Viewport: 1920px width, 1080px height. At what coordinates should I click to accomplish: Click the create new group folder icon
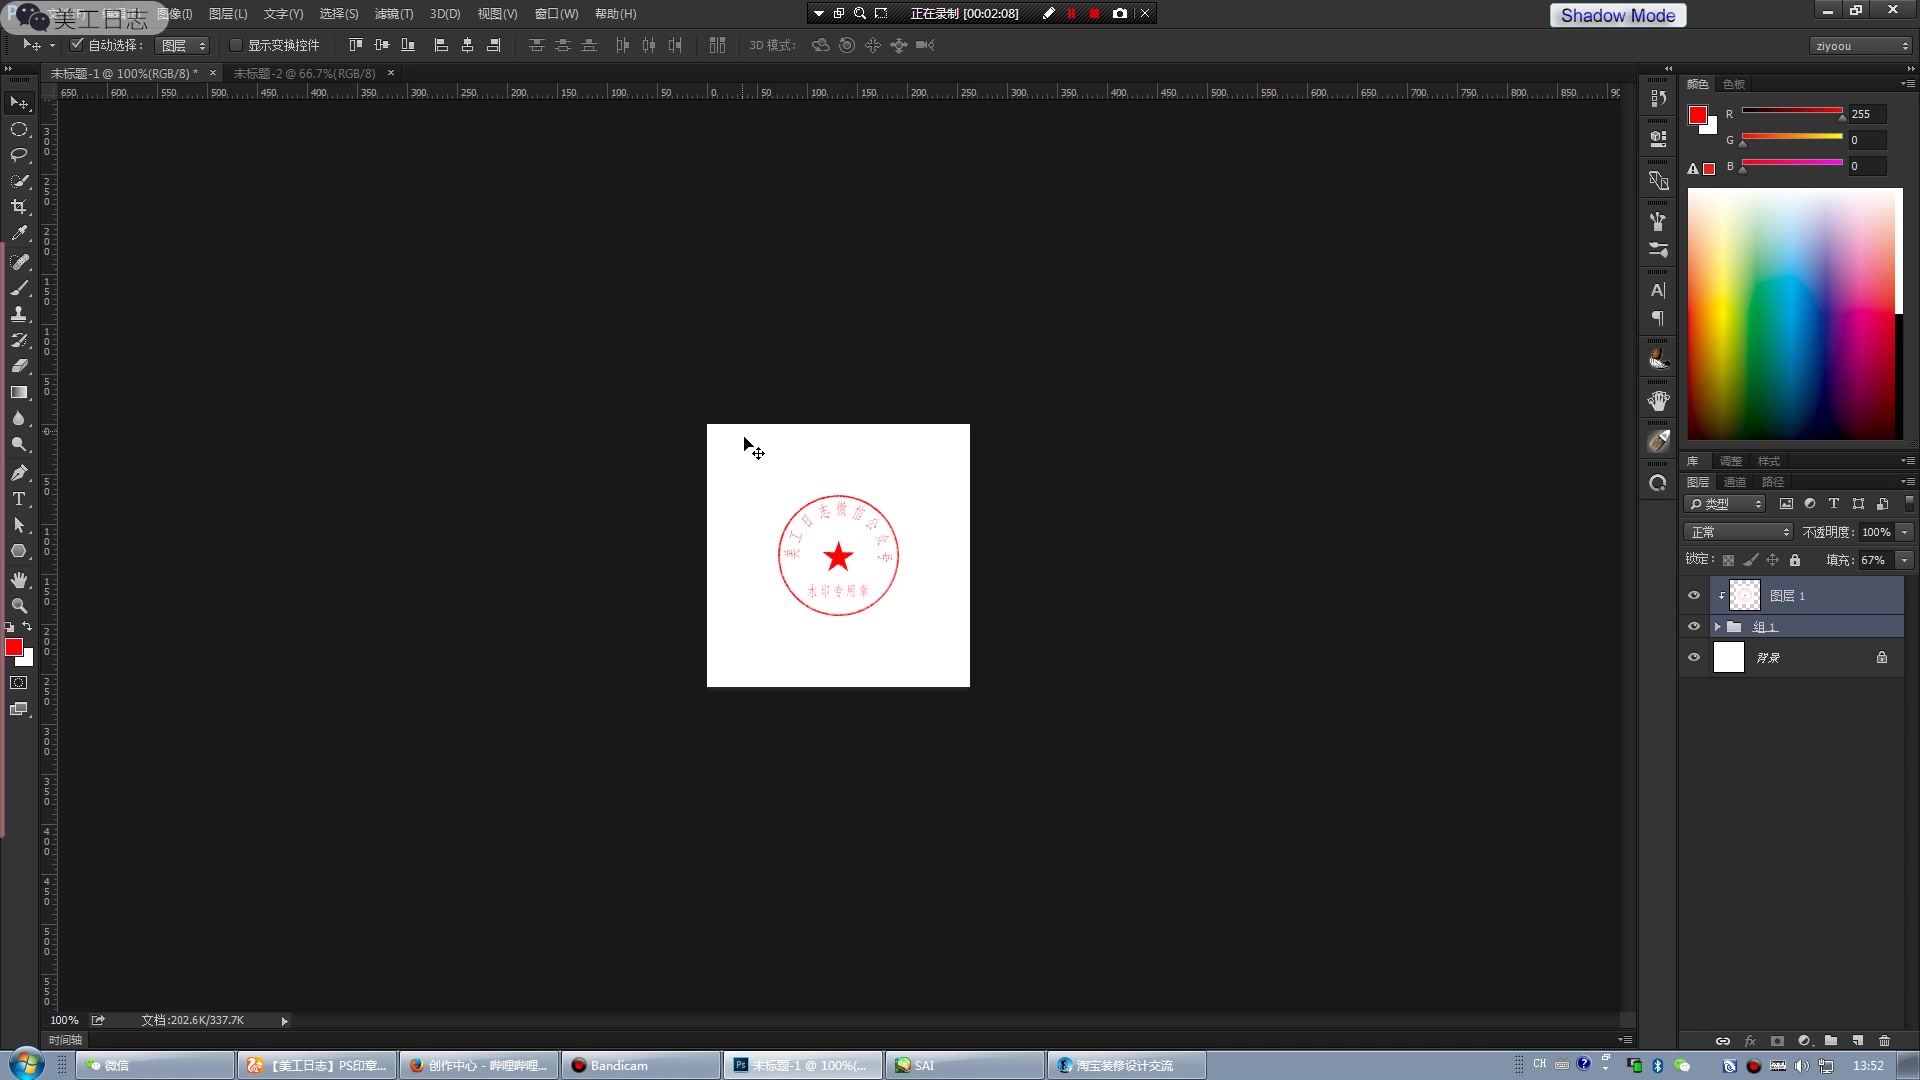1831,1041
